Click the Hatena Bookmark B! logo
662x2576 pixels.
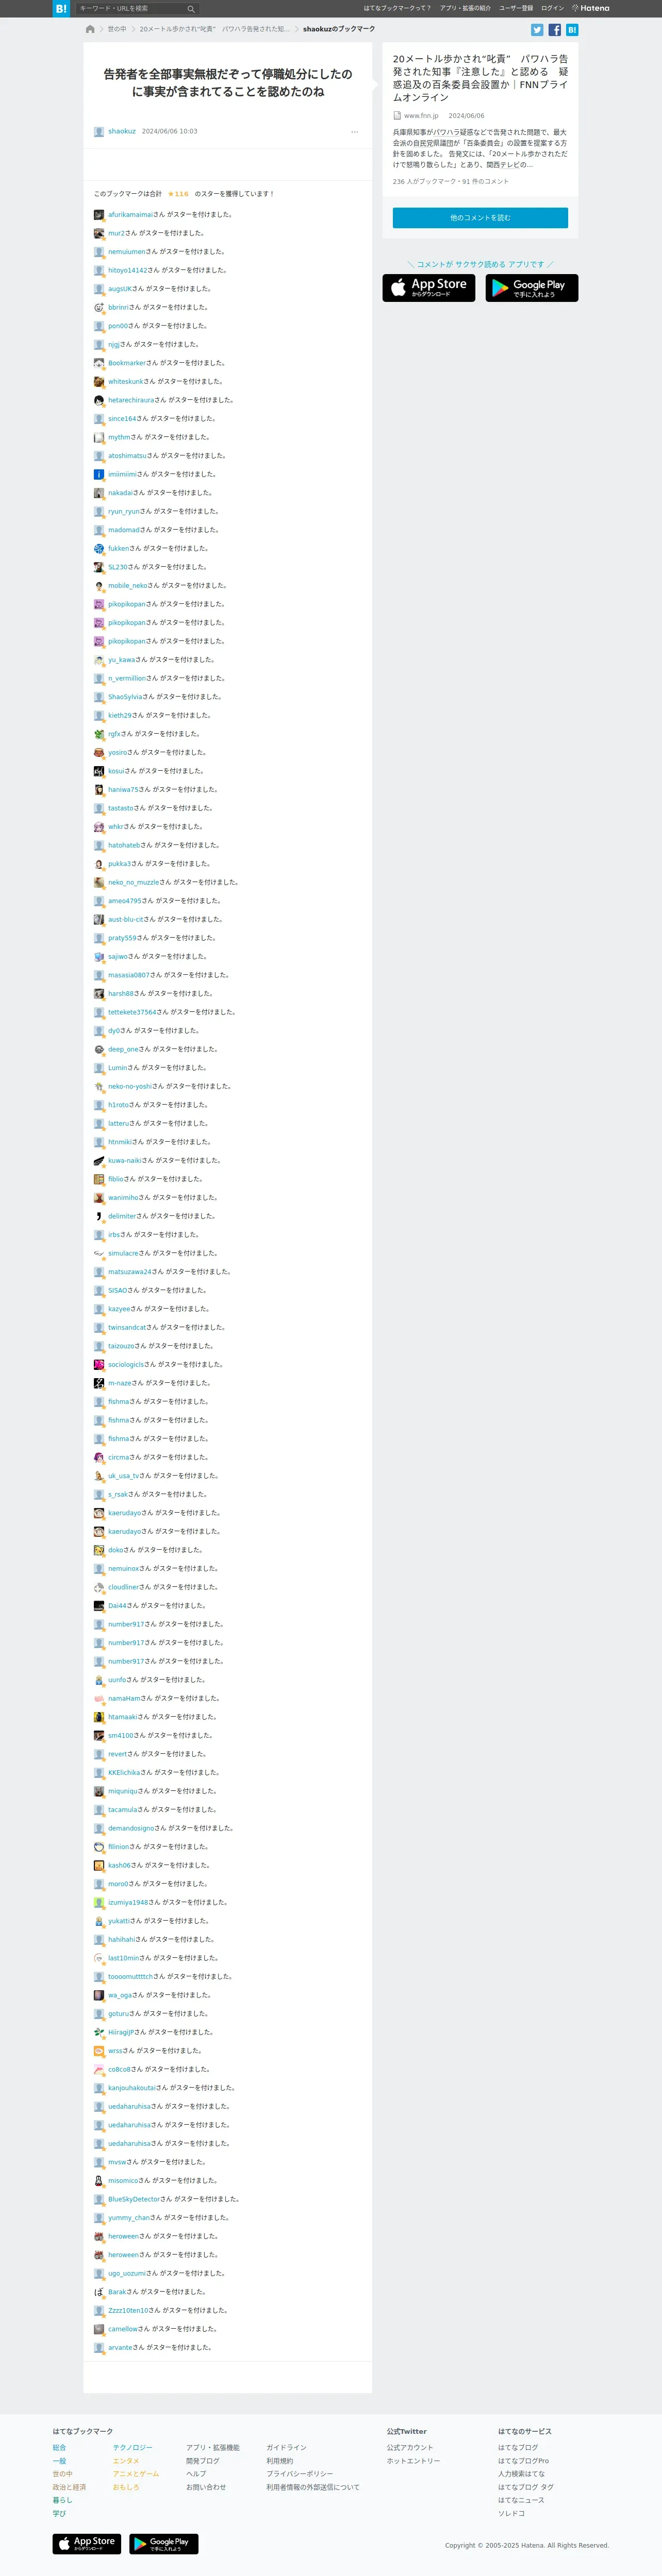(61, 8)
